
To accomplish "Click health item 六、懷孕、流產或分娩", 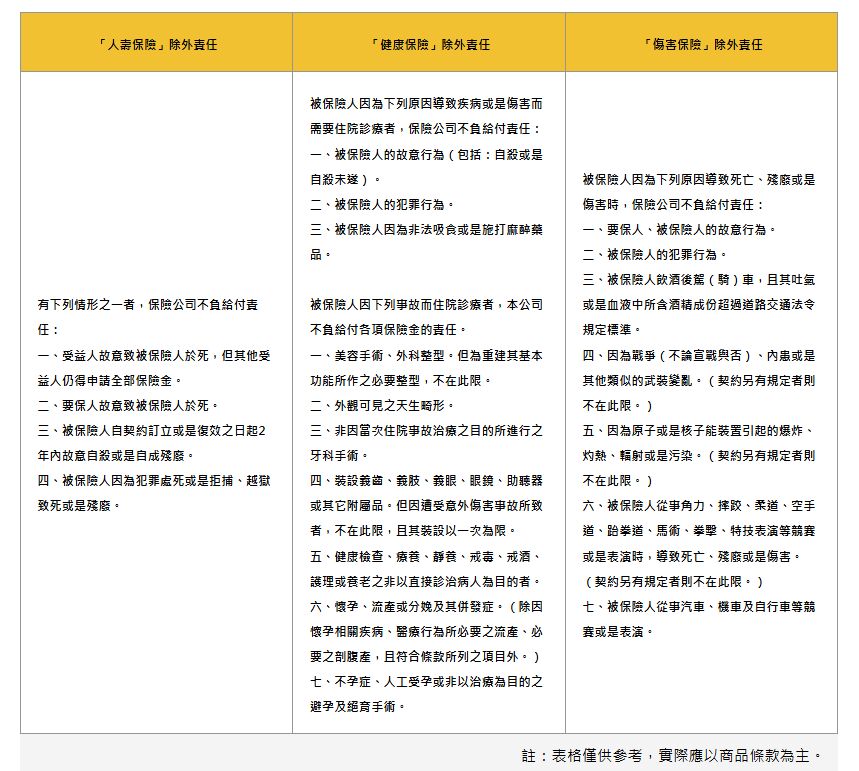I will [x=426, y=605].
